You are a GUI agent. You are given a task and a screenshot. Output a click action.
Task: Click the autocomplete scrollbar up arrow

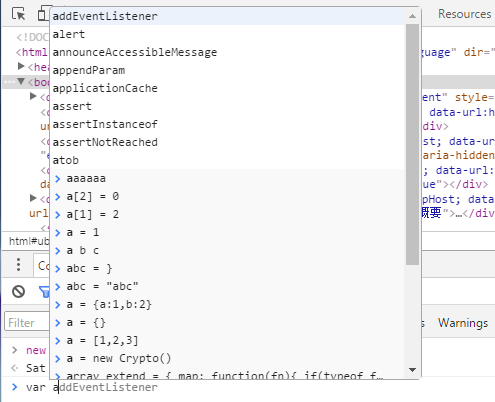coord(412,16)
